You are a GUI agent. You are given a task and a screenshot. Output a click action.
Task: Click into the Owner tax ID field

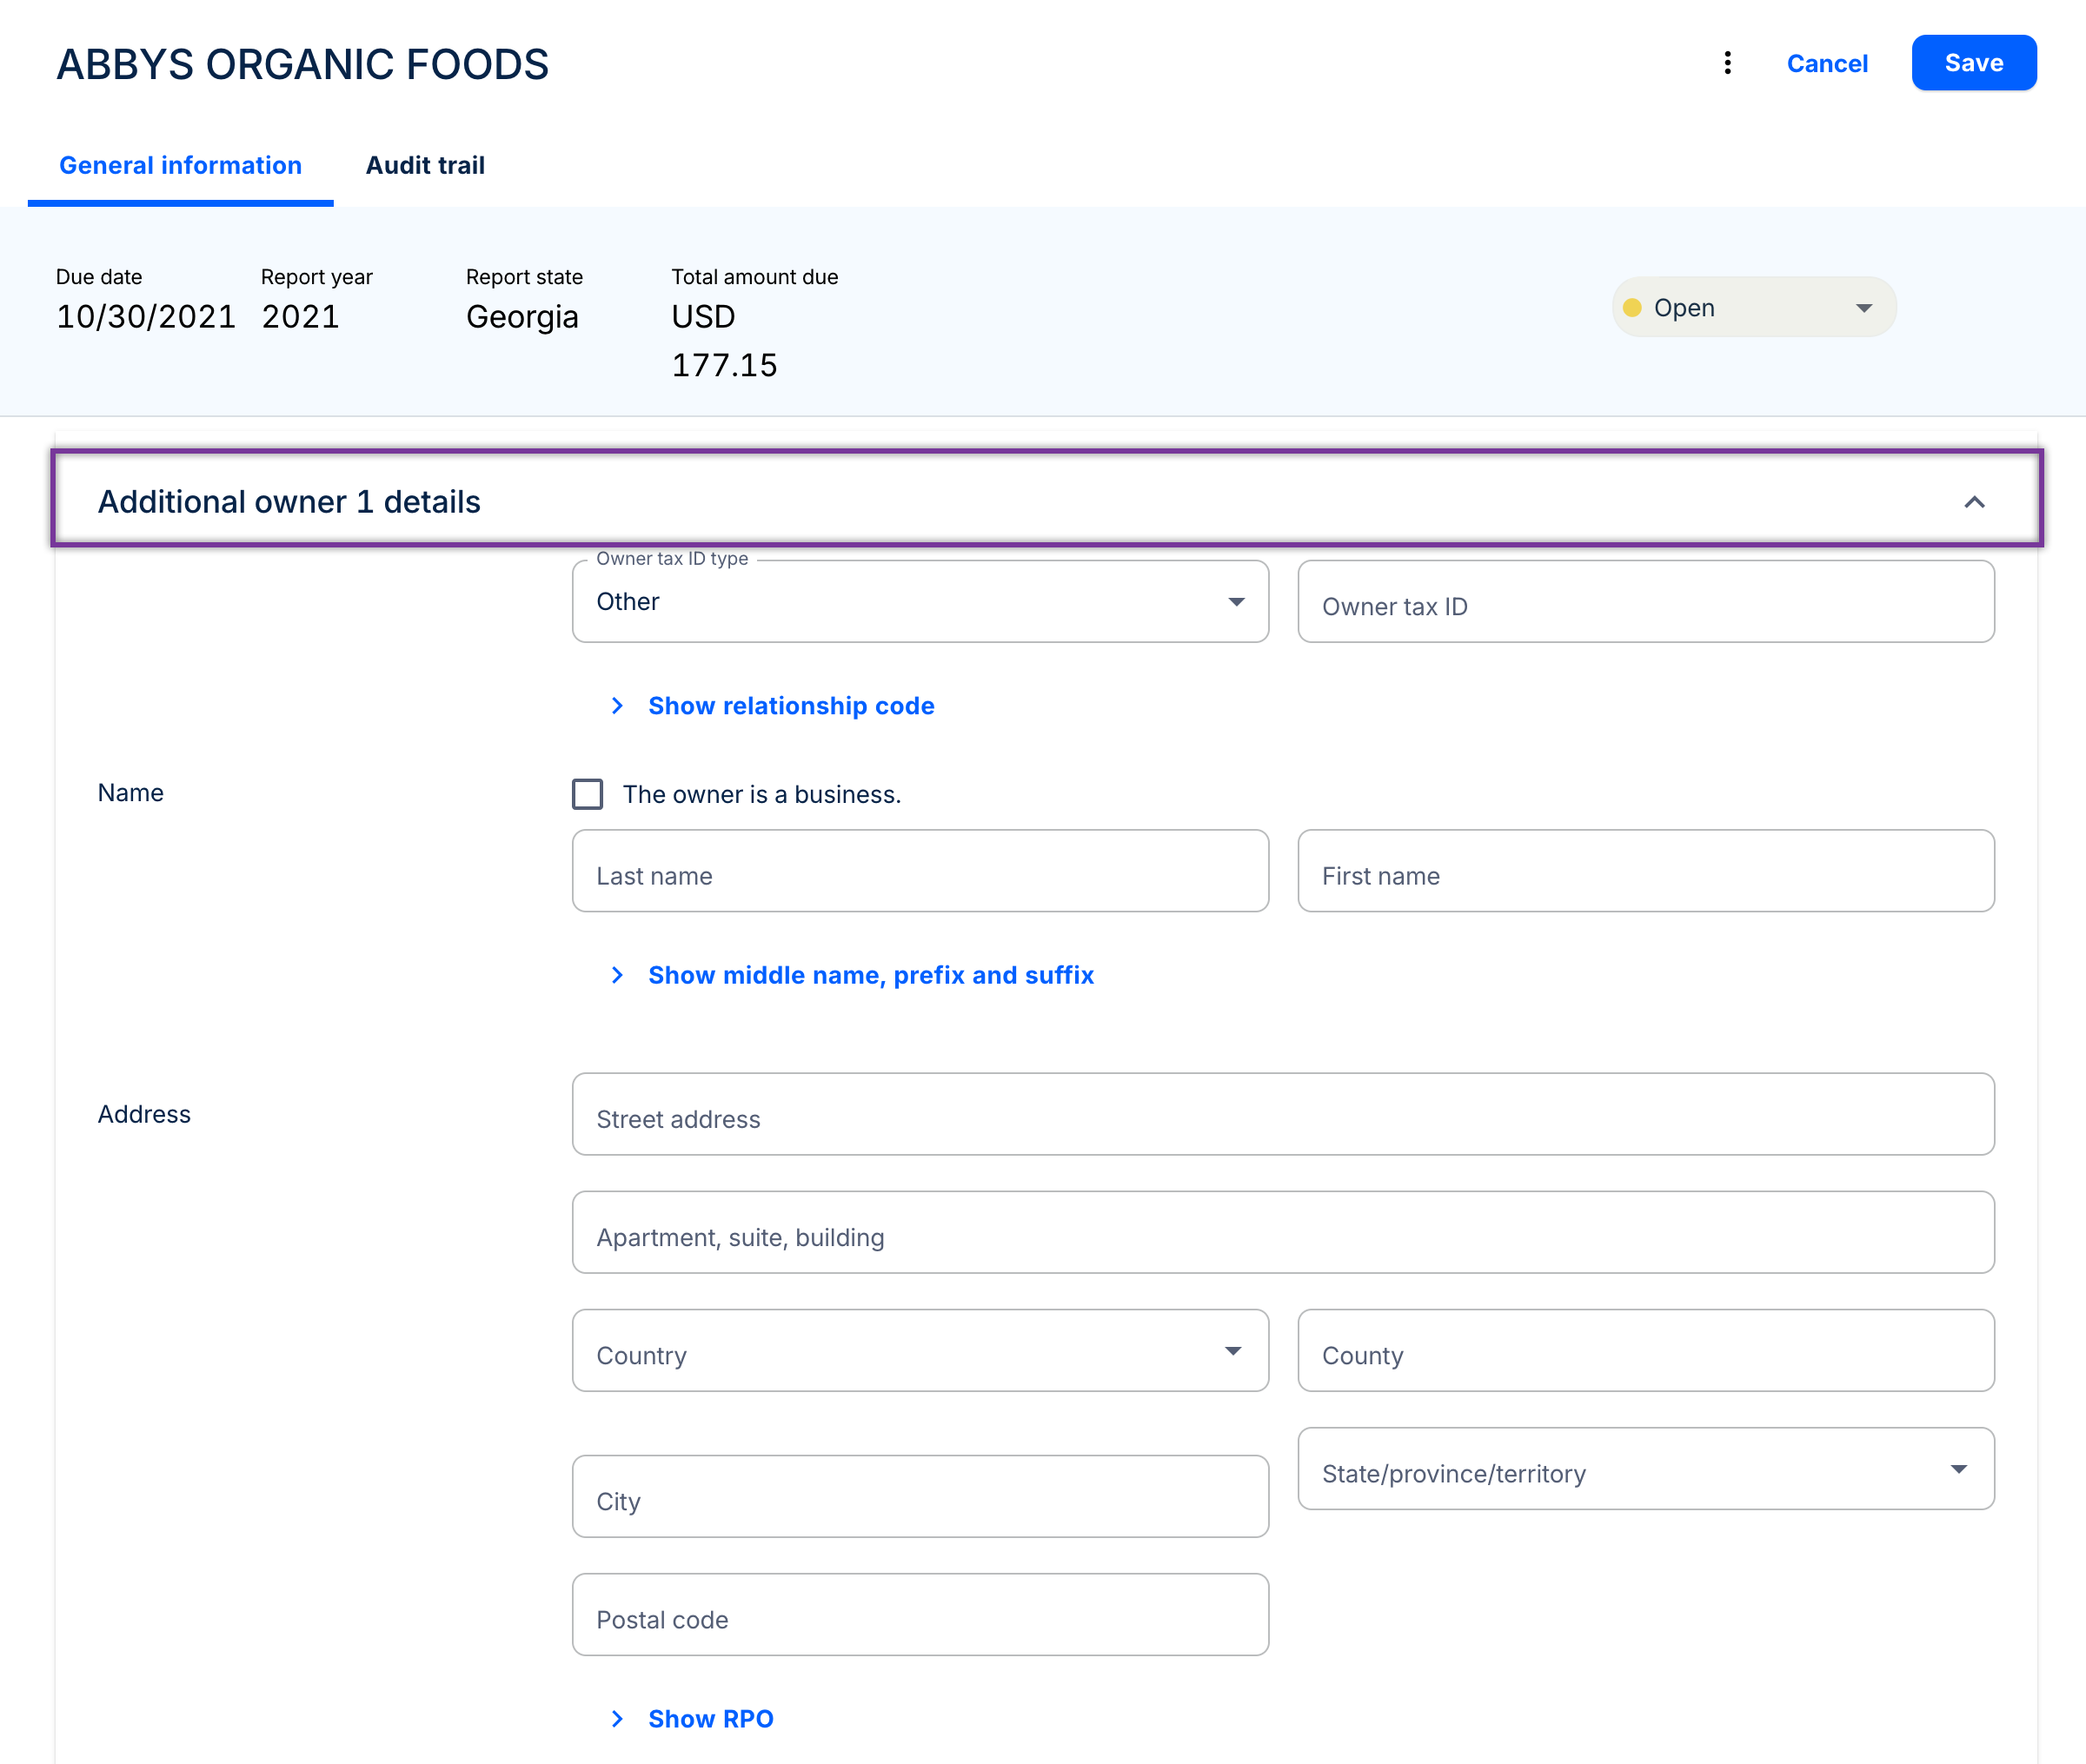click(1645, 602)
